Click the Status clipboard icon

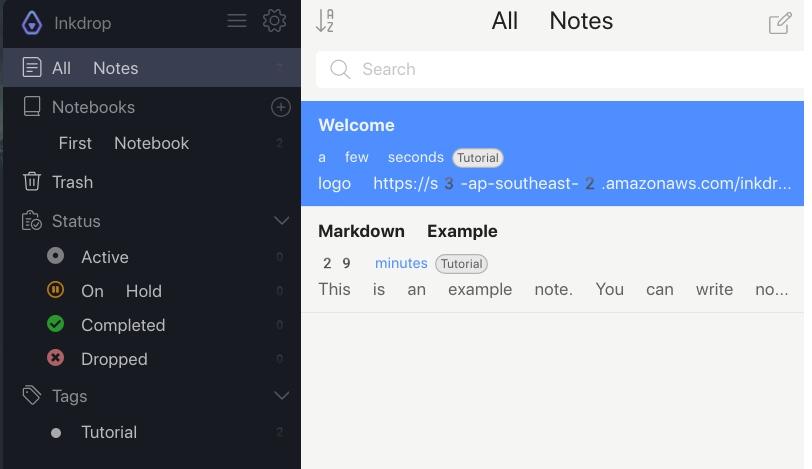click(x=32, y=221)
